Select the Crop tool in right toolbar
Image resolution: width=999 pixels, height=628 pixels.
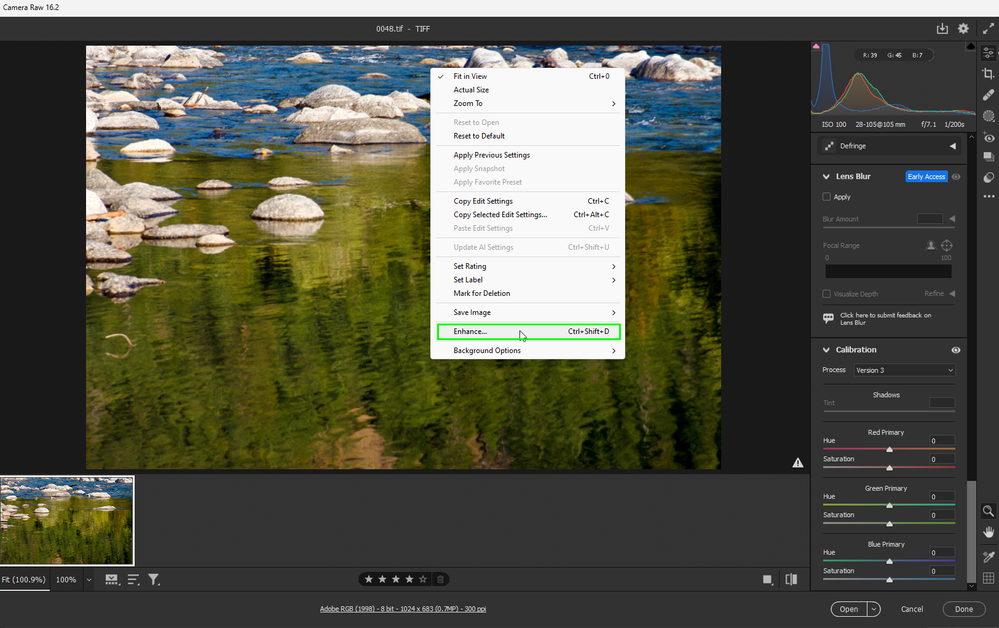pos(988,73)
